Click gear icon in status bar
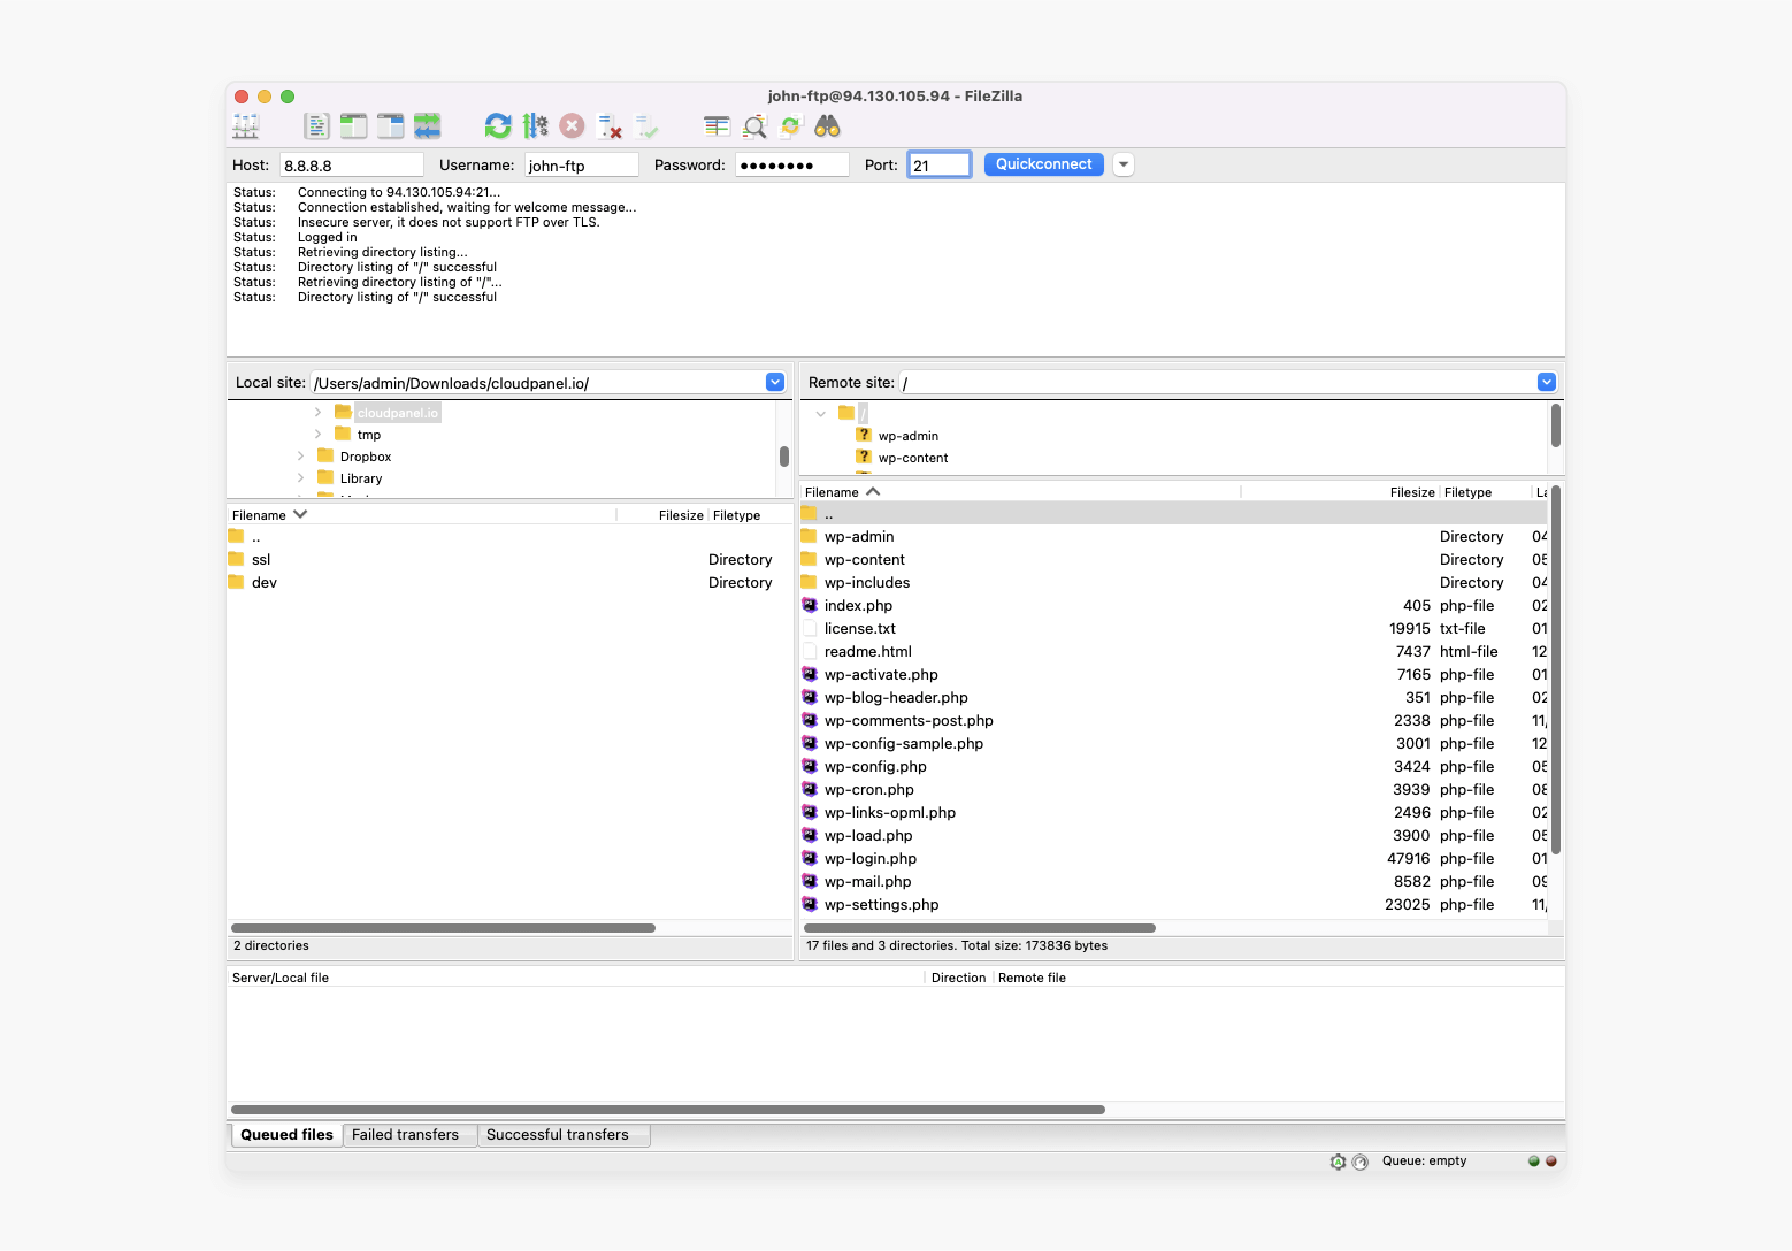Screen dimensions: 1792x1251 coord(1338,1161)
